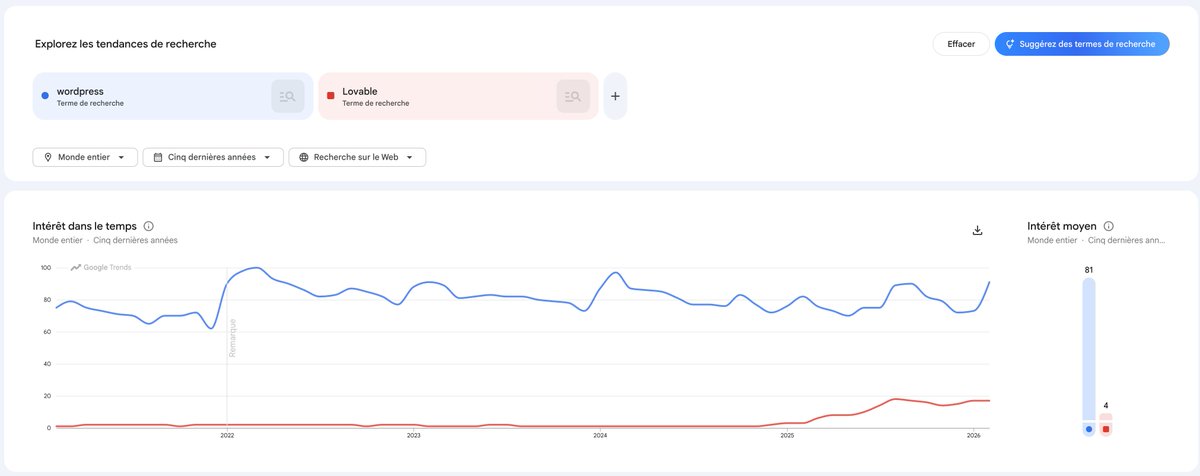Open search icon in wordpress term chip
This screenshot has width=1200, height=476.
click(288, 97)
